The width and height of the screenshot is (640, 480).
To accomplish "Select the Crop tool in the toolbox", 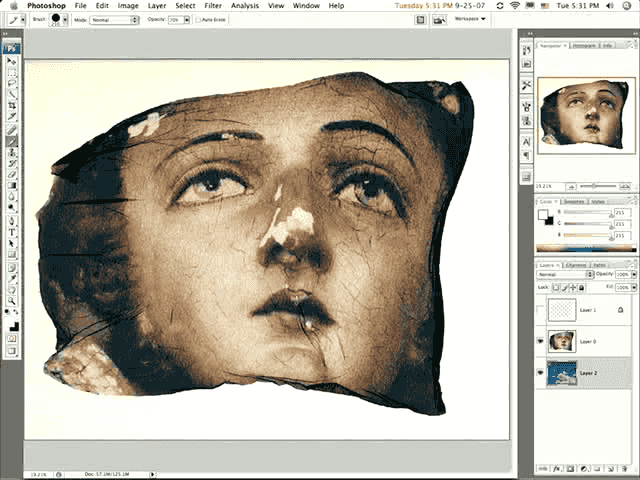I will [12, 105].
